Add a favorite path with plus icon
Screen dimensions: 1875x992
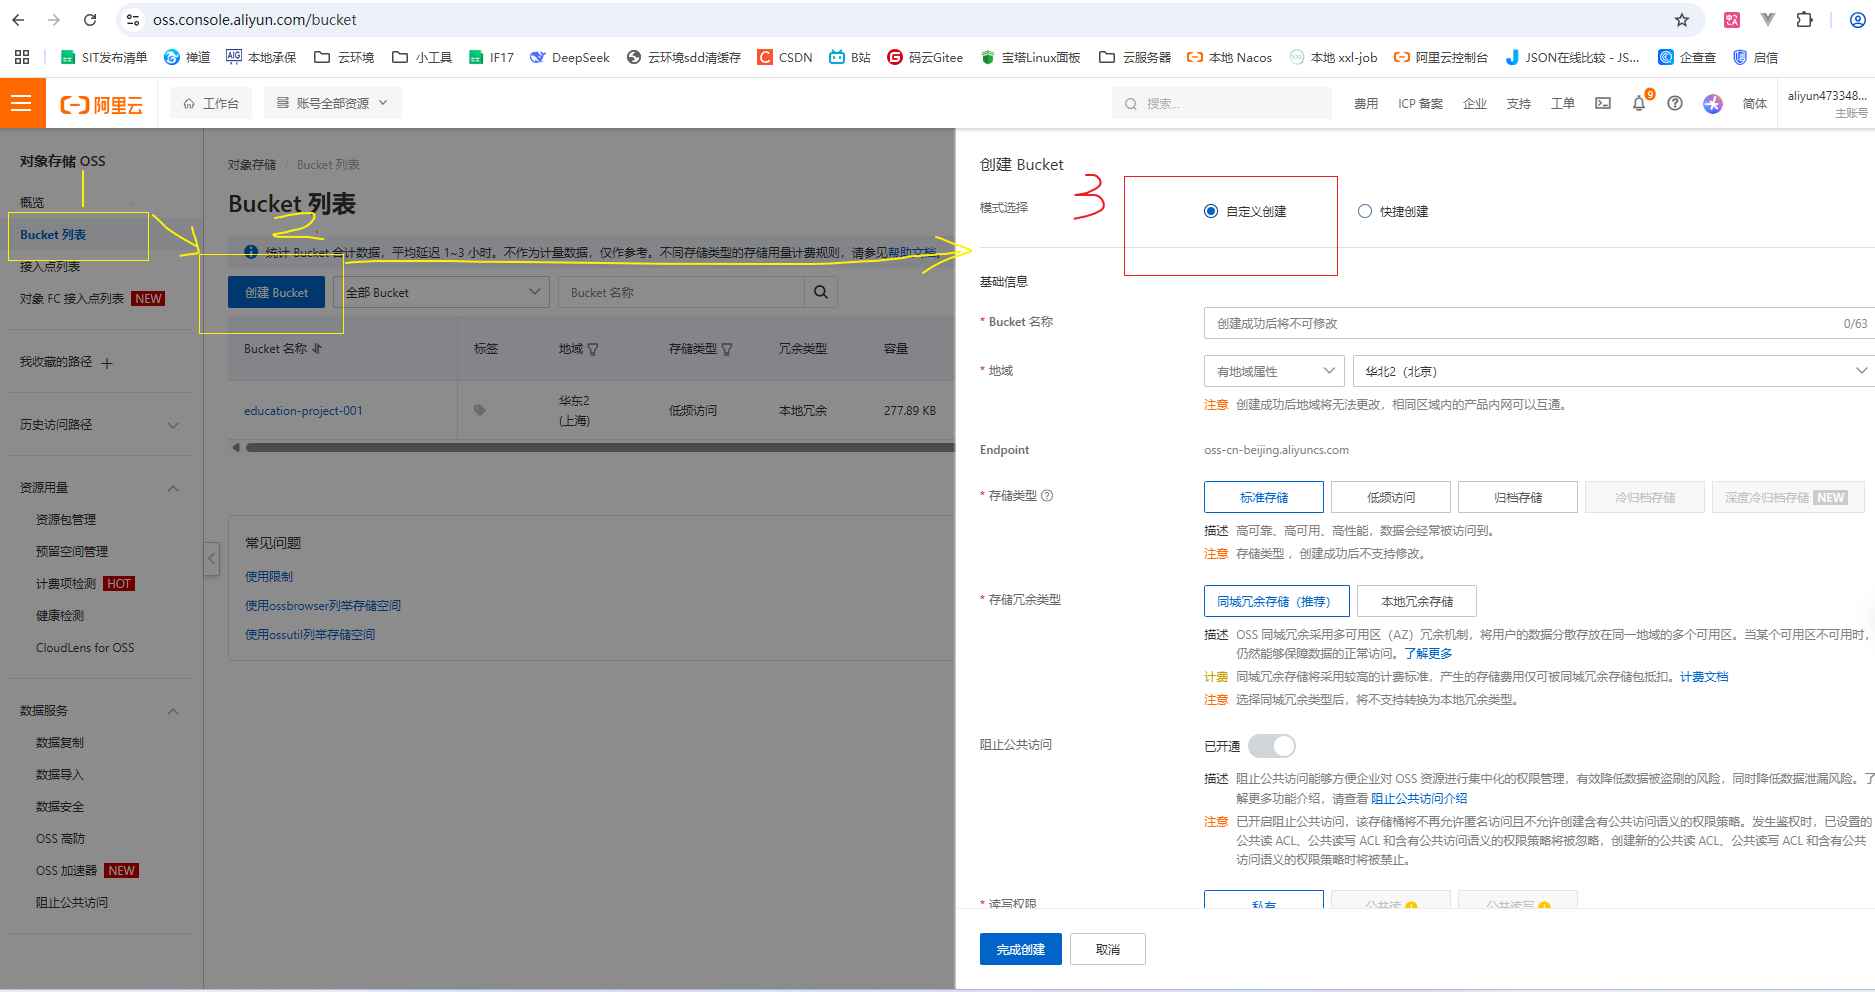pos(107,363)
